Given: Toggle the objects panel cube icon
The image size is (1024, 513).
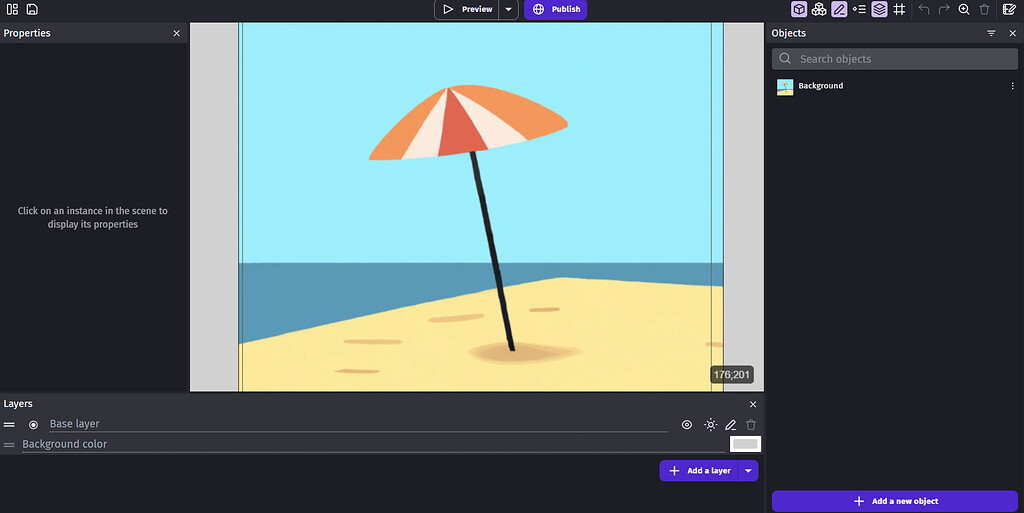Looking at the screenshot, I should pos(799,9).
